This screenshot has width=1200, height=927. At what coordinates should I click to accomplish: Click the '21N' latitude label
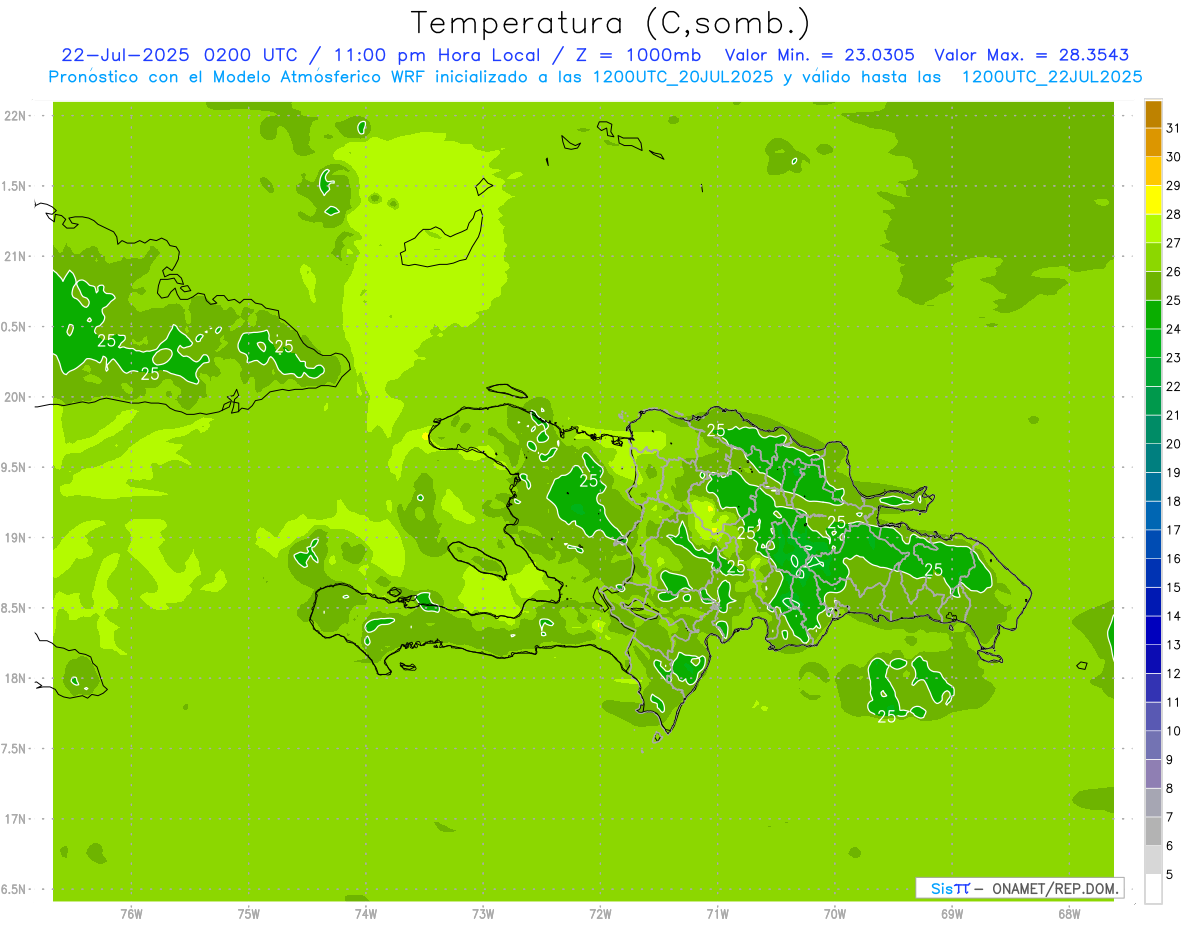click(15, 256)
